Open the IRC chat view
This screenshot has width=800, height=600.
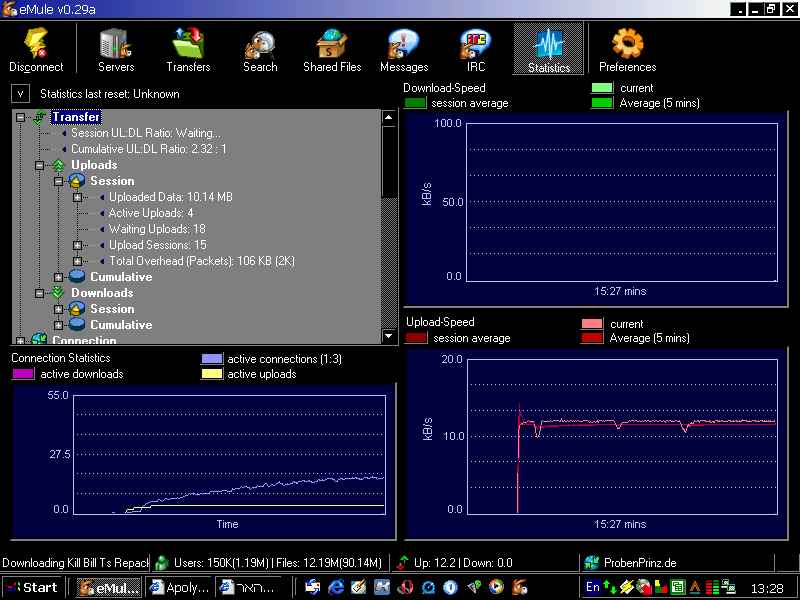point(476,50)
